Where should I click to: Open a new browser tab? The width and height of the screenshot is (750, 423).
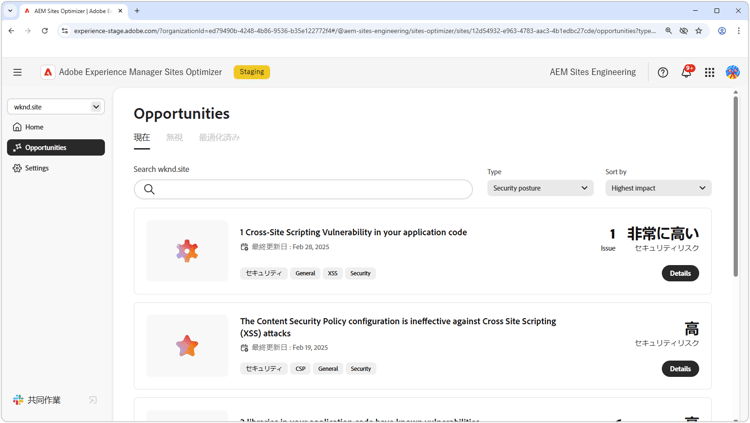pos(137,11)
